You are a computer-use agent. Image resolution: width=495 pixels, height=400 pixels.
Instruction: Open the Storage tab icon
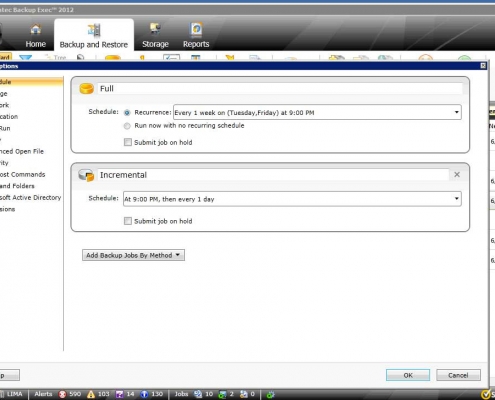155,29
